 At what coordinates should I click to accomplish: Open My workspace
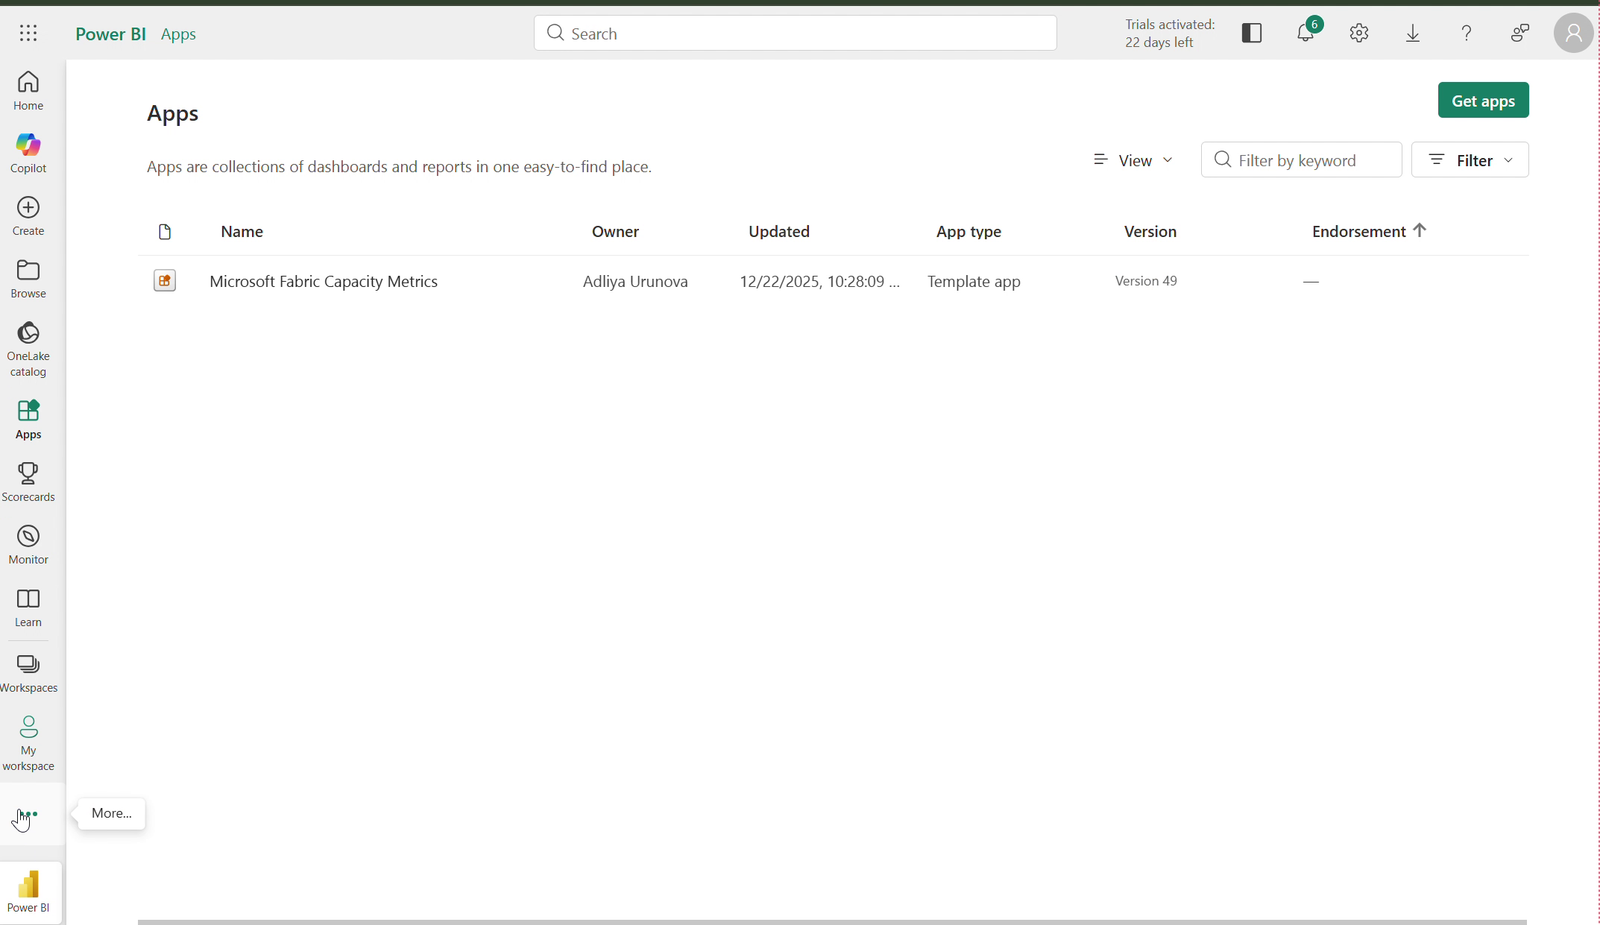[28, 743]
